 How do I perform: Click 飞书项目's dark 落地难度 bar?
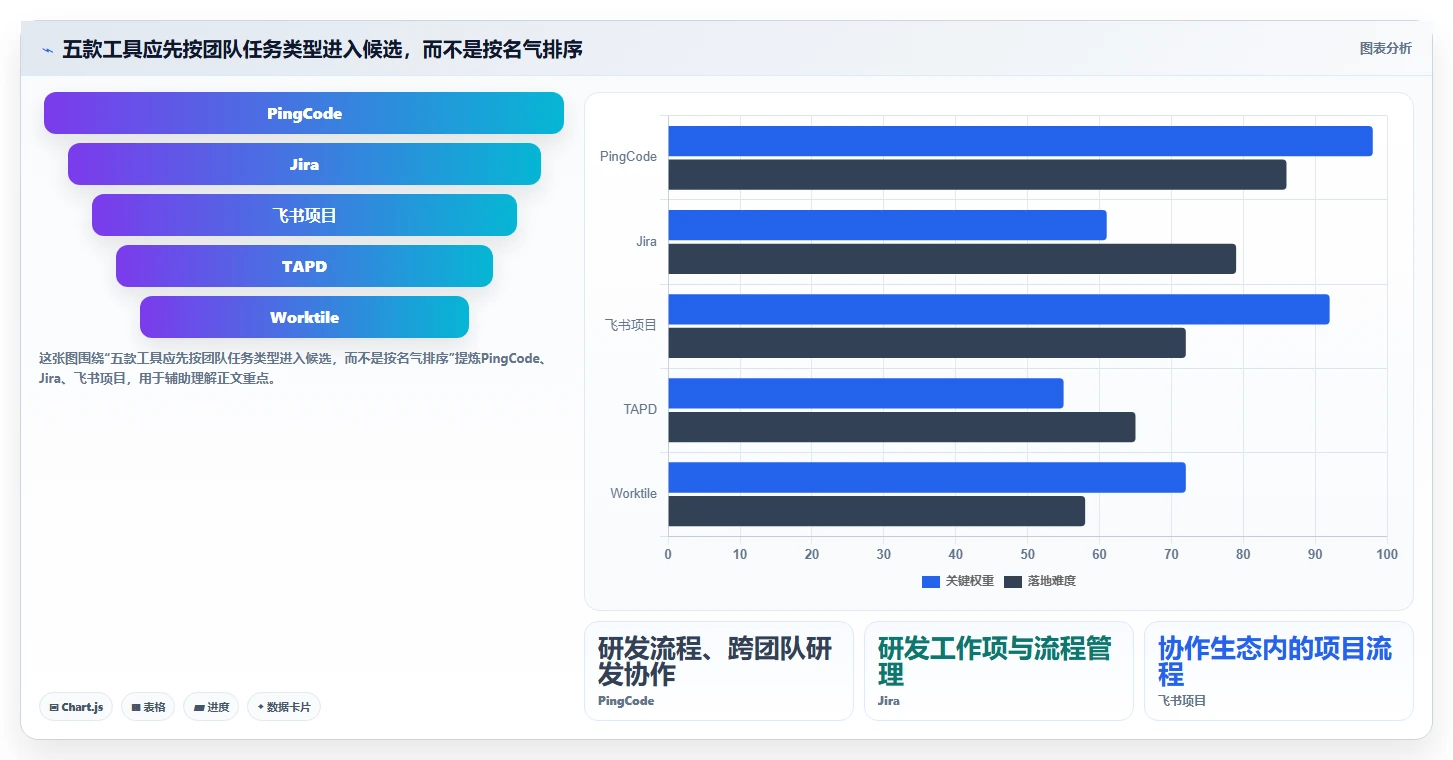pyautogui.click(x=927, y=343)
